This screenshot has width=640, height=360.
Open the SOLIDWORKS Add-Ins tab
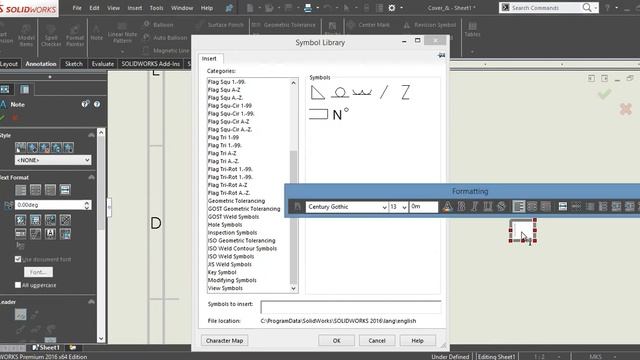pyautogui.click(x=151, y=64)
